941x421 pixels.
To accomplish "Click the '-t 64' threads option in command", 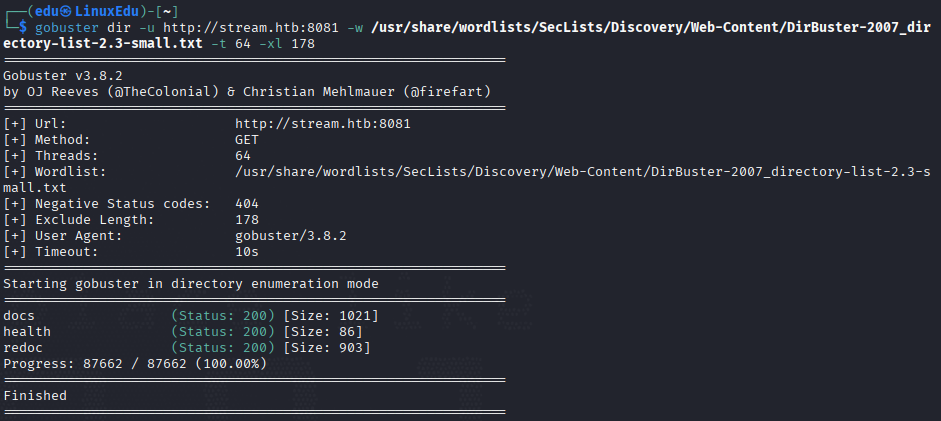I will click(230, 44).
